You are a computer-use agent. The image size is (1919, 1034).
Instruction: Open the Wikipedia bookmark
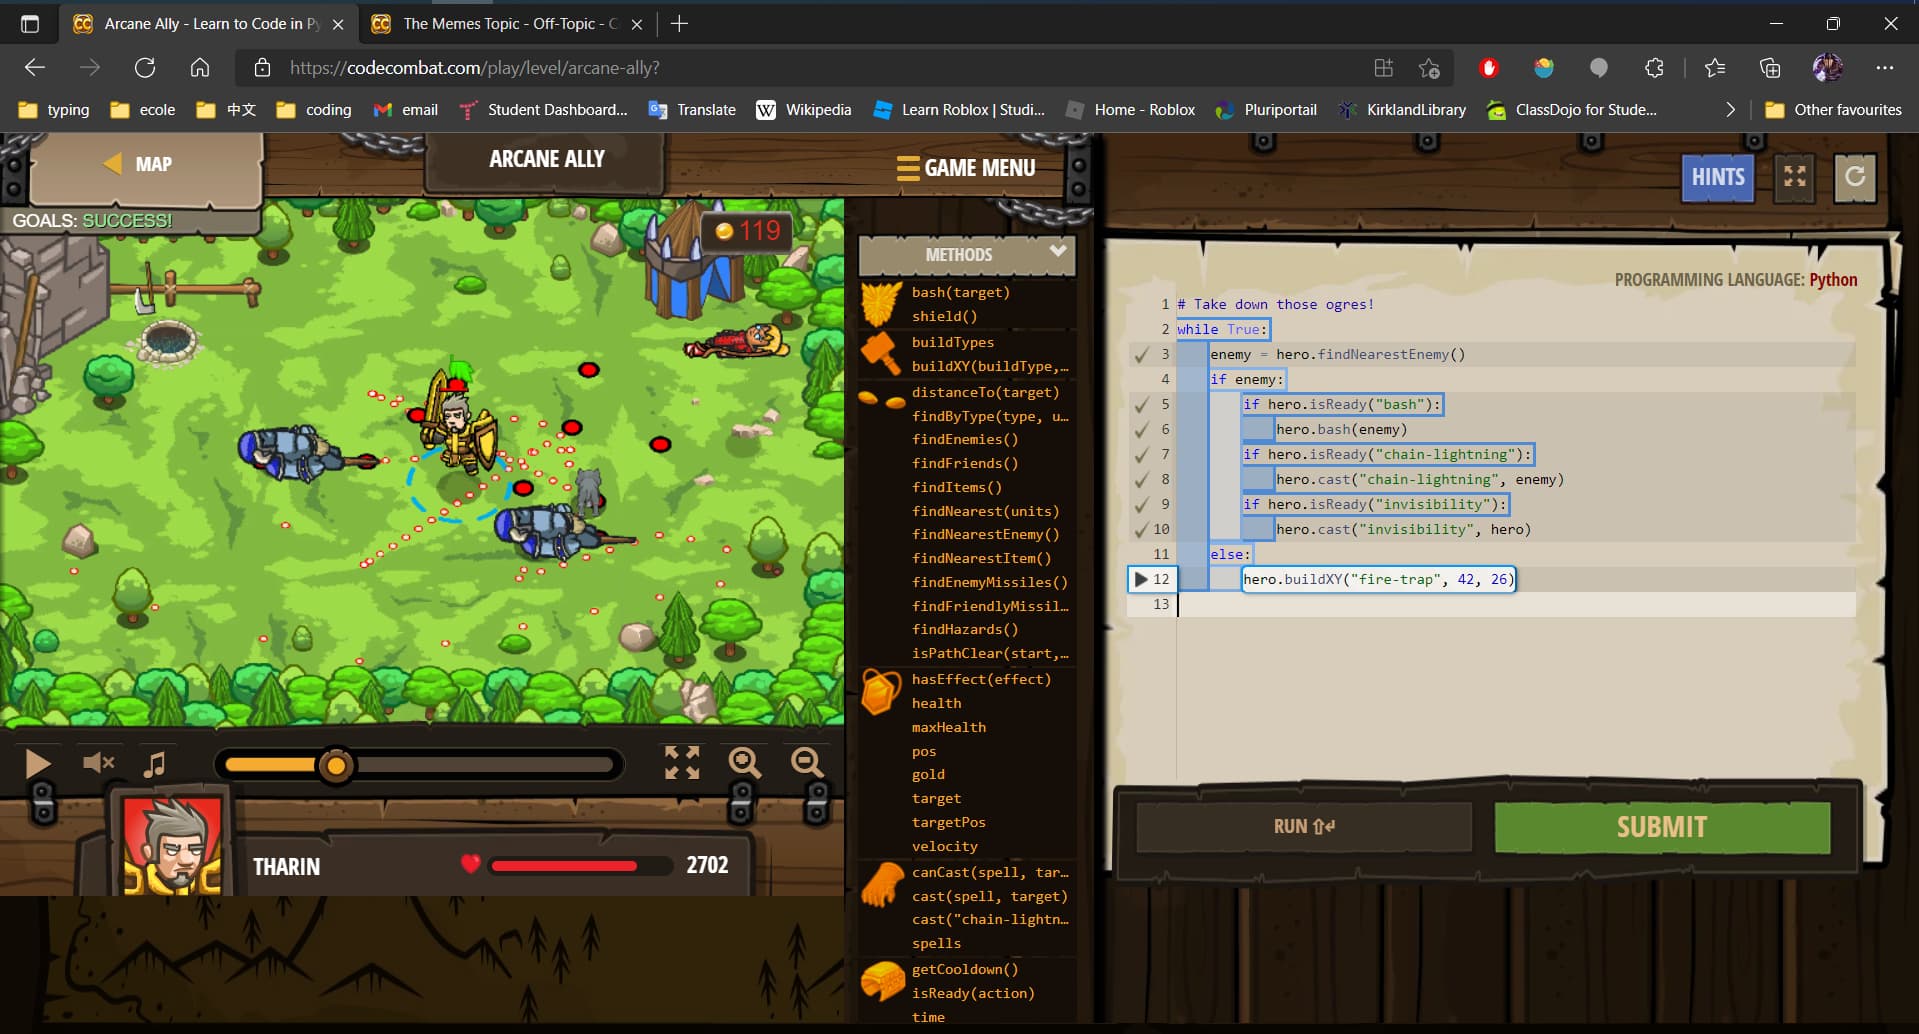point(804,110)
